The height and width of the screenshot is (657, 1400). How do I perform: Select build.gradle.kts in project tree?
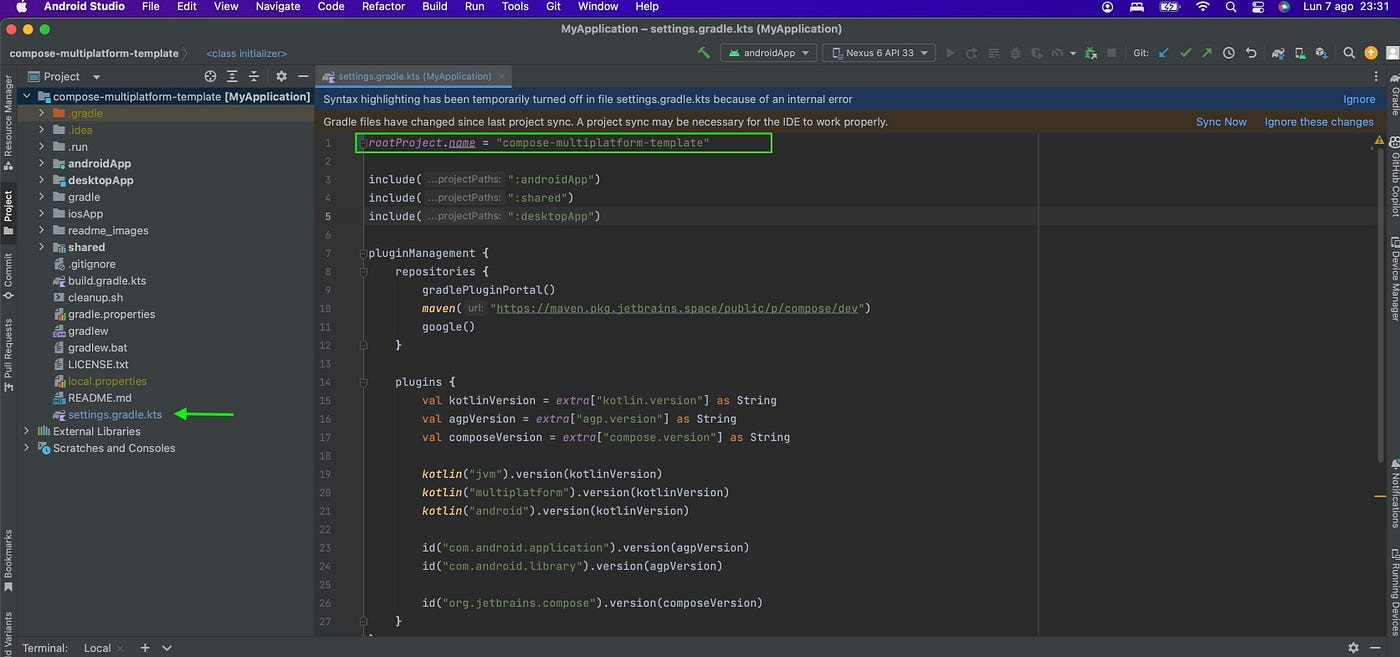(107, 281)
